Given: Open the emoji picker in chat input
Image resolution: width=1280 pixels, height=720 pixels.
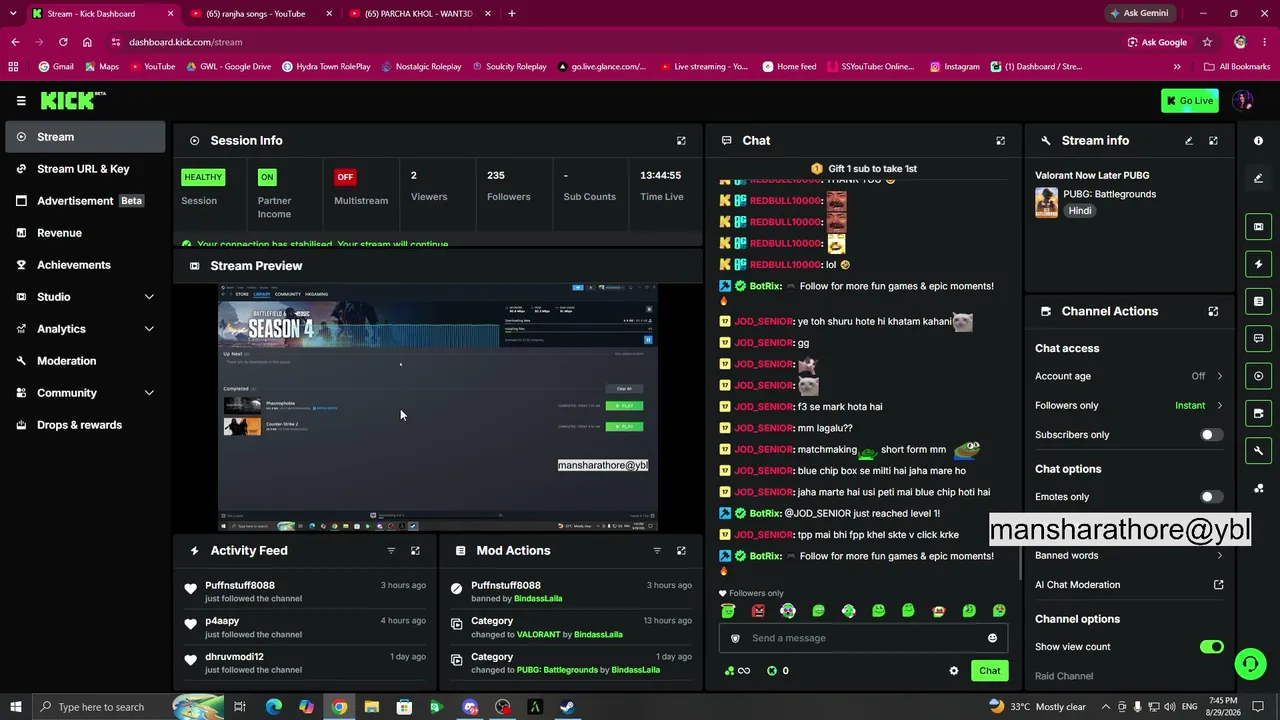Looking at the screenshot, I should (x=992, y=638).
